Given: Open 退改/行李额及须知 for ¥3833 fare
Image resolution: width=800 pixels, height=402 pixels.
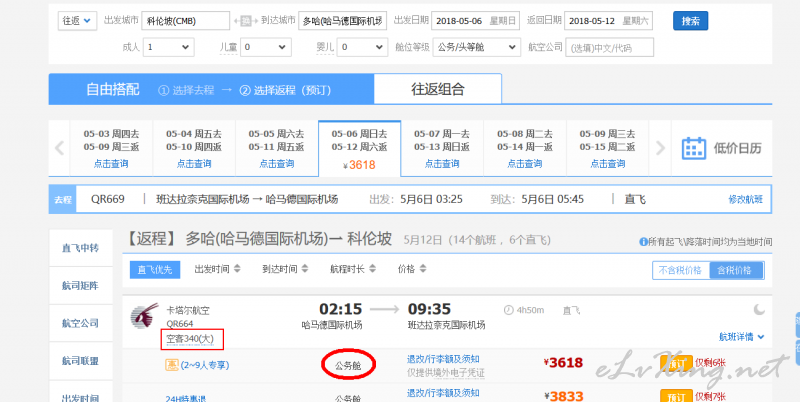Looking at the screenshot, I should (443, 392).
